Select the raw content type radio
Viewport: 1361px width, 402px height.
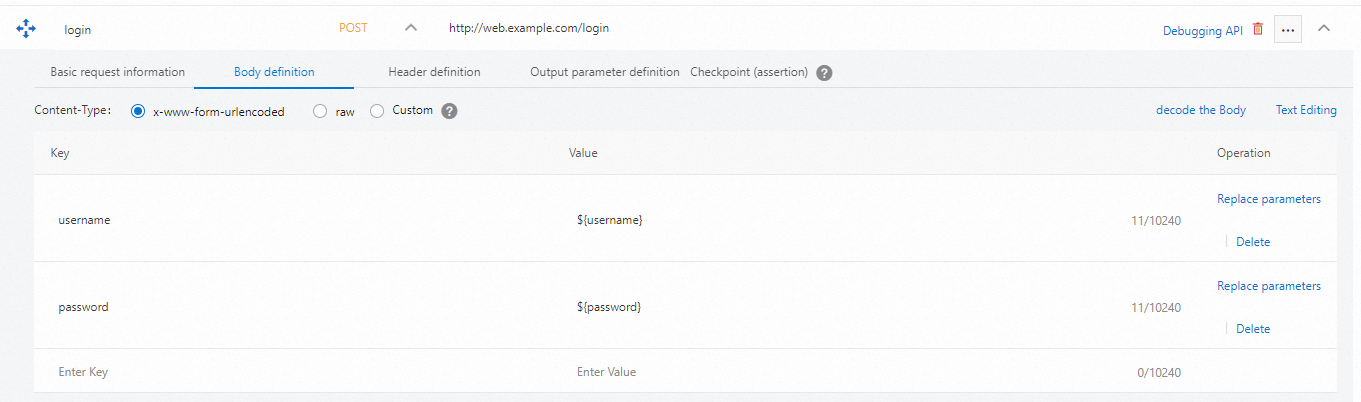pyautogui.click(x=320, y=112)
